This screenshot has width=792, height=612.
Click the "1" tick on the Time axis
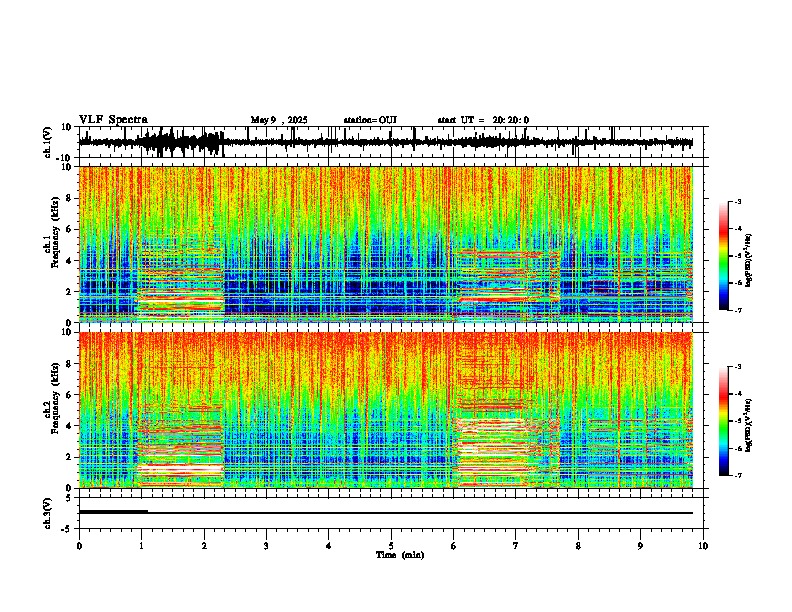(x=141, y=546)
